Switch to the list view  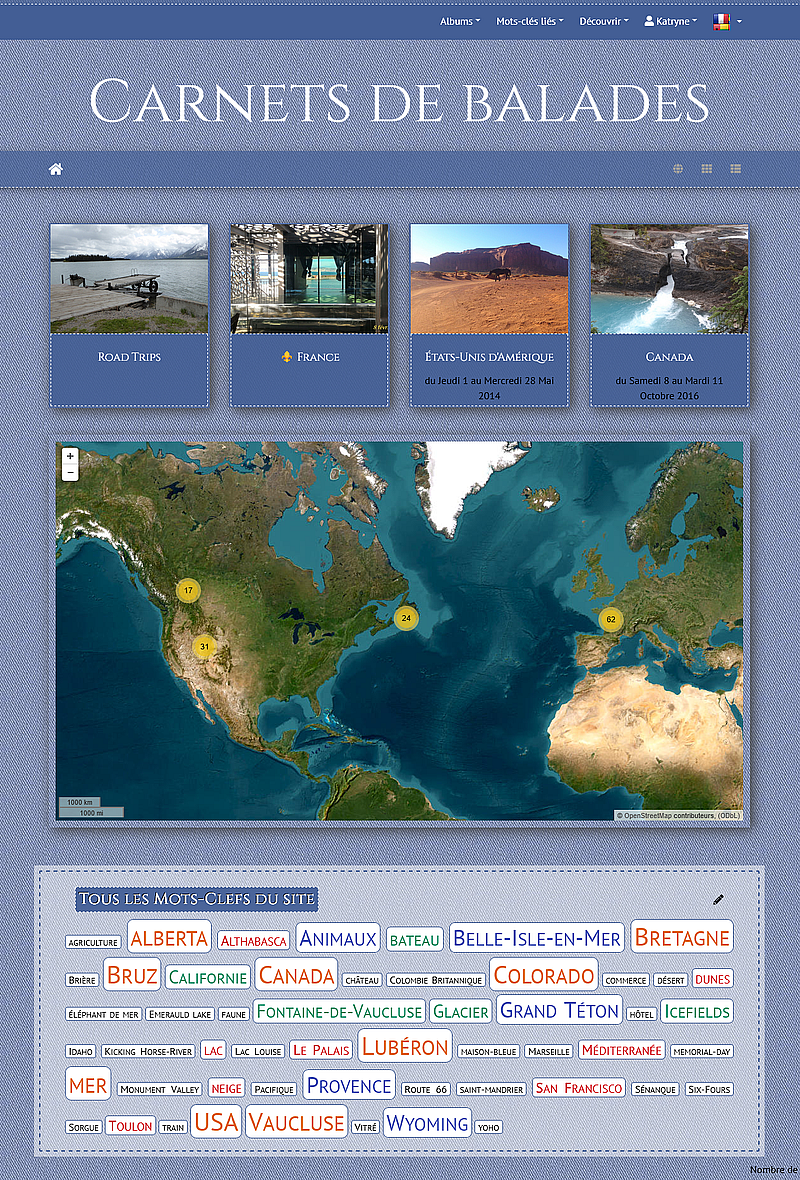735,169
